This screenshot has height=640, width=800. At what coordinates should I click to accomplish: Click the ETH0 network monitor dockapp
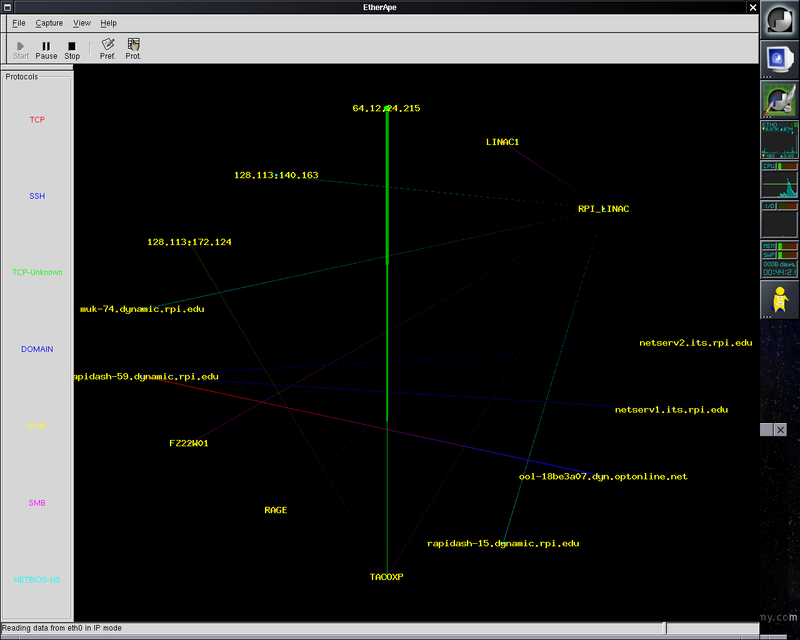(780, 139)
